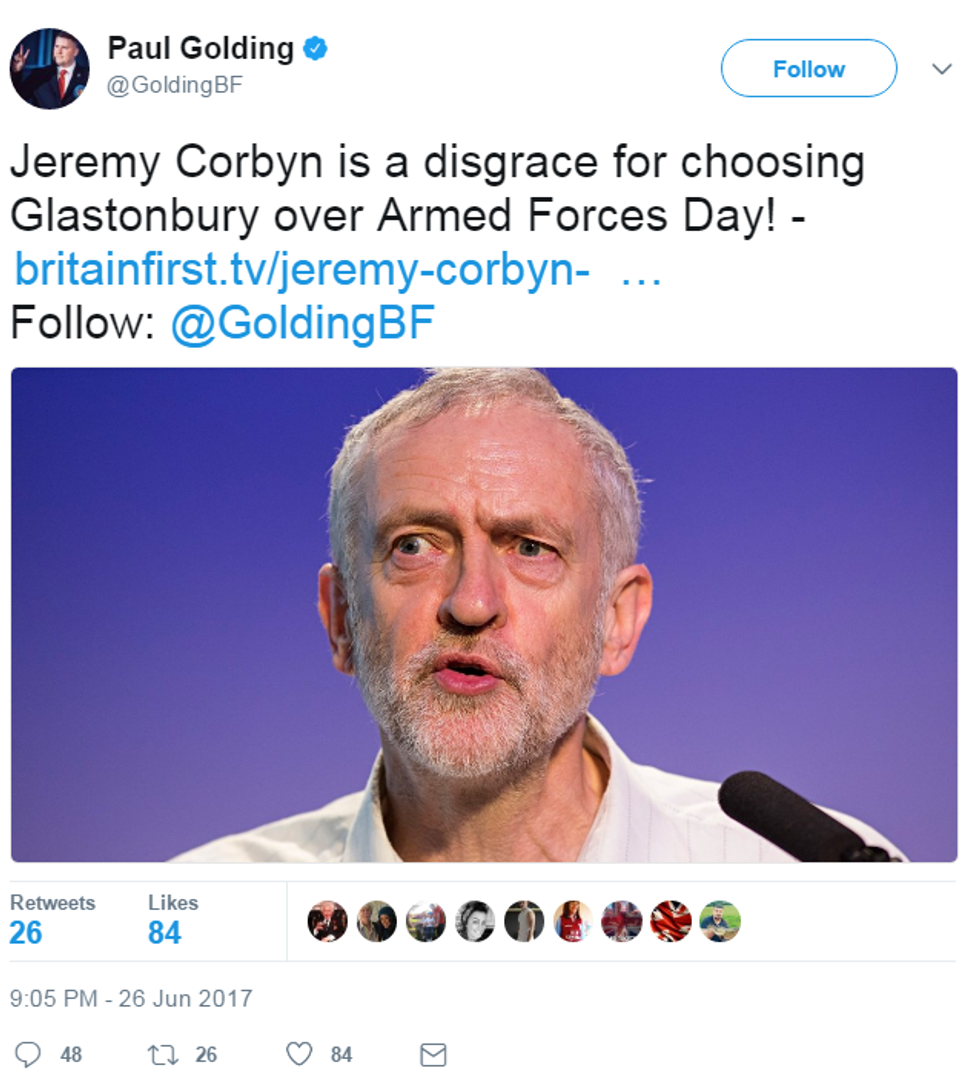Click the blue verified badge beside the name
Viewport: 980px width, 1080px height.
tap(316, 48)
